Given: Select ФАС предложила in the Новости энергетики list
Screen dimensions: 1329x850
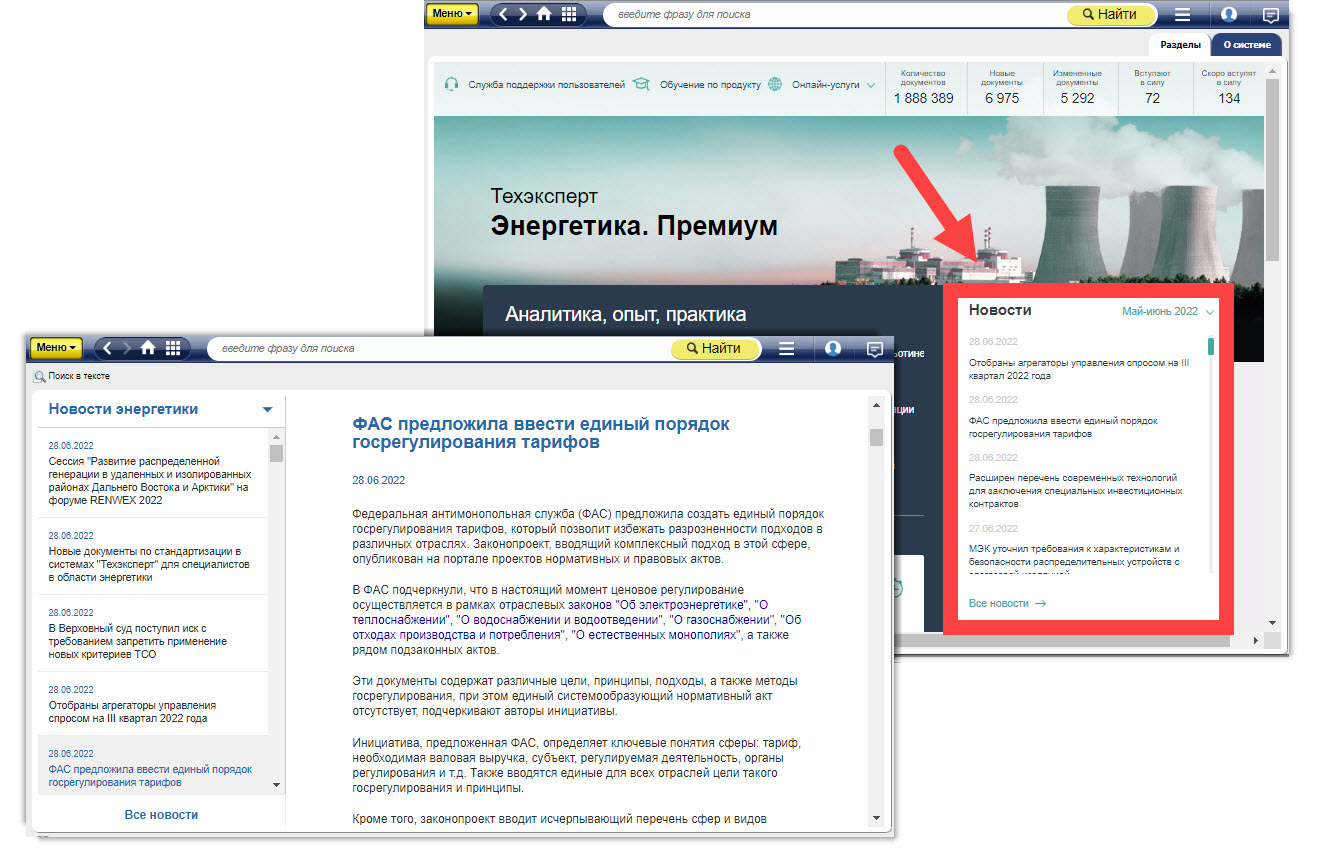Looking at the screenshot, I should [152, 768].
